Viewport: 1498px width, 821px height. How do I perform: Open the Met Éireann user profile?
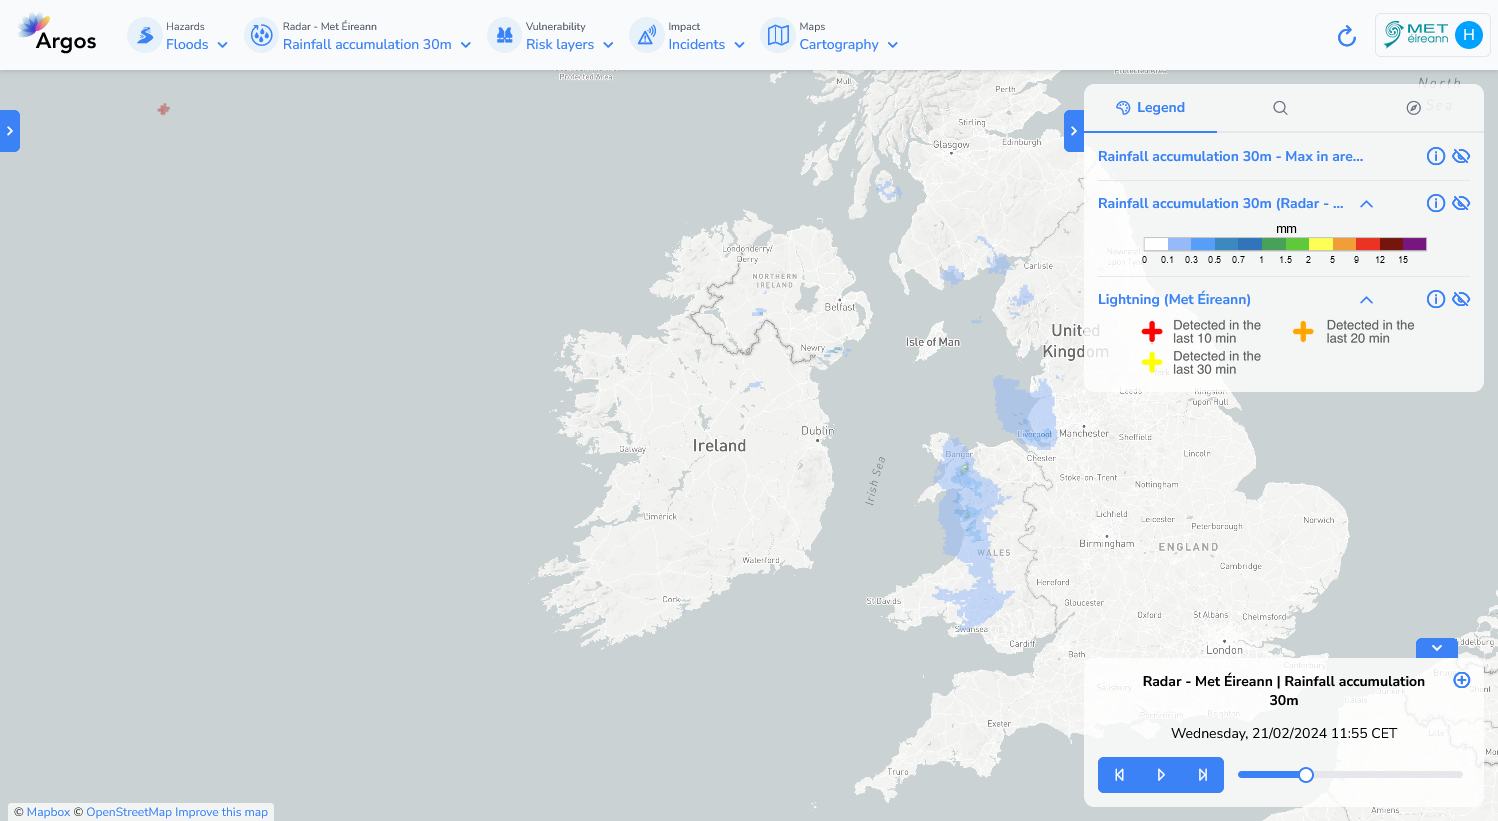[1433, 35]
